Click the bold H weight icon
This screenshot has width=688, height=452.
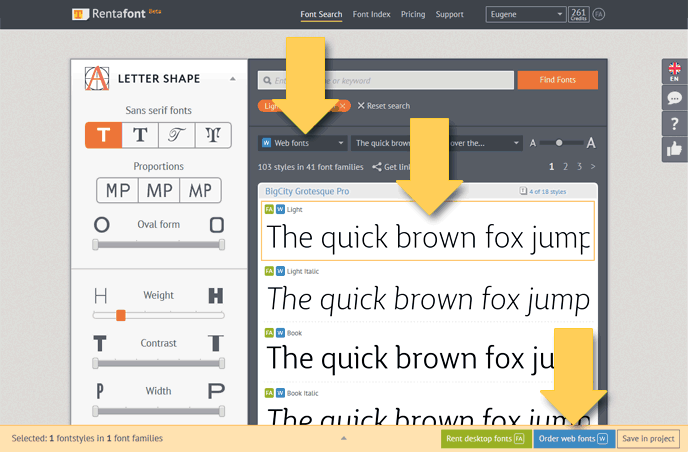coord(215,296)
